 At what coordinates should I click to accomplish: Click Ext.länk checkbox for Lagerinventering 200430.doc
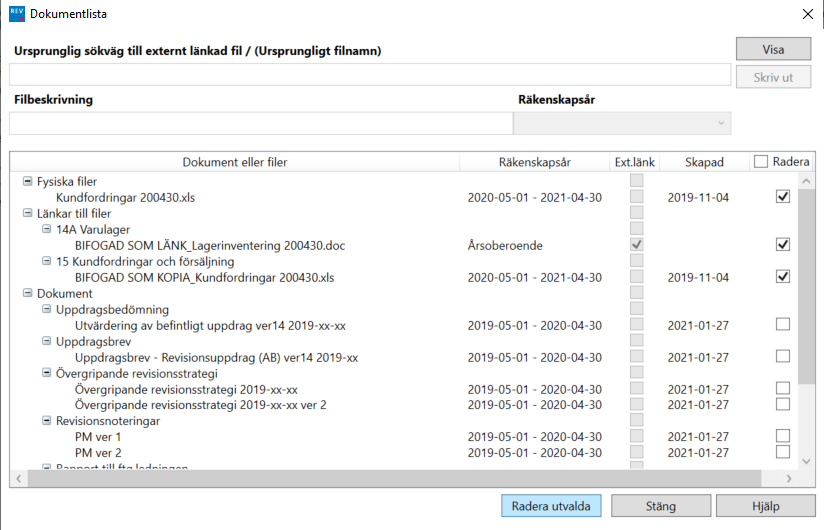[x=636, y=244]
